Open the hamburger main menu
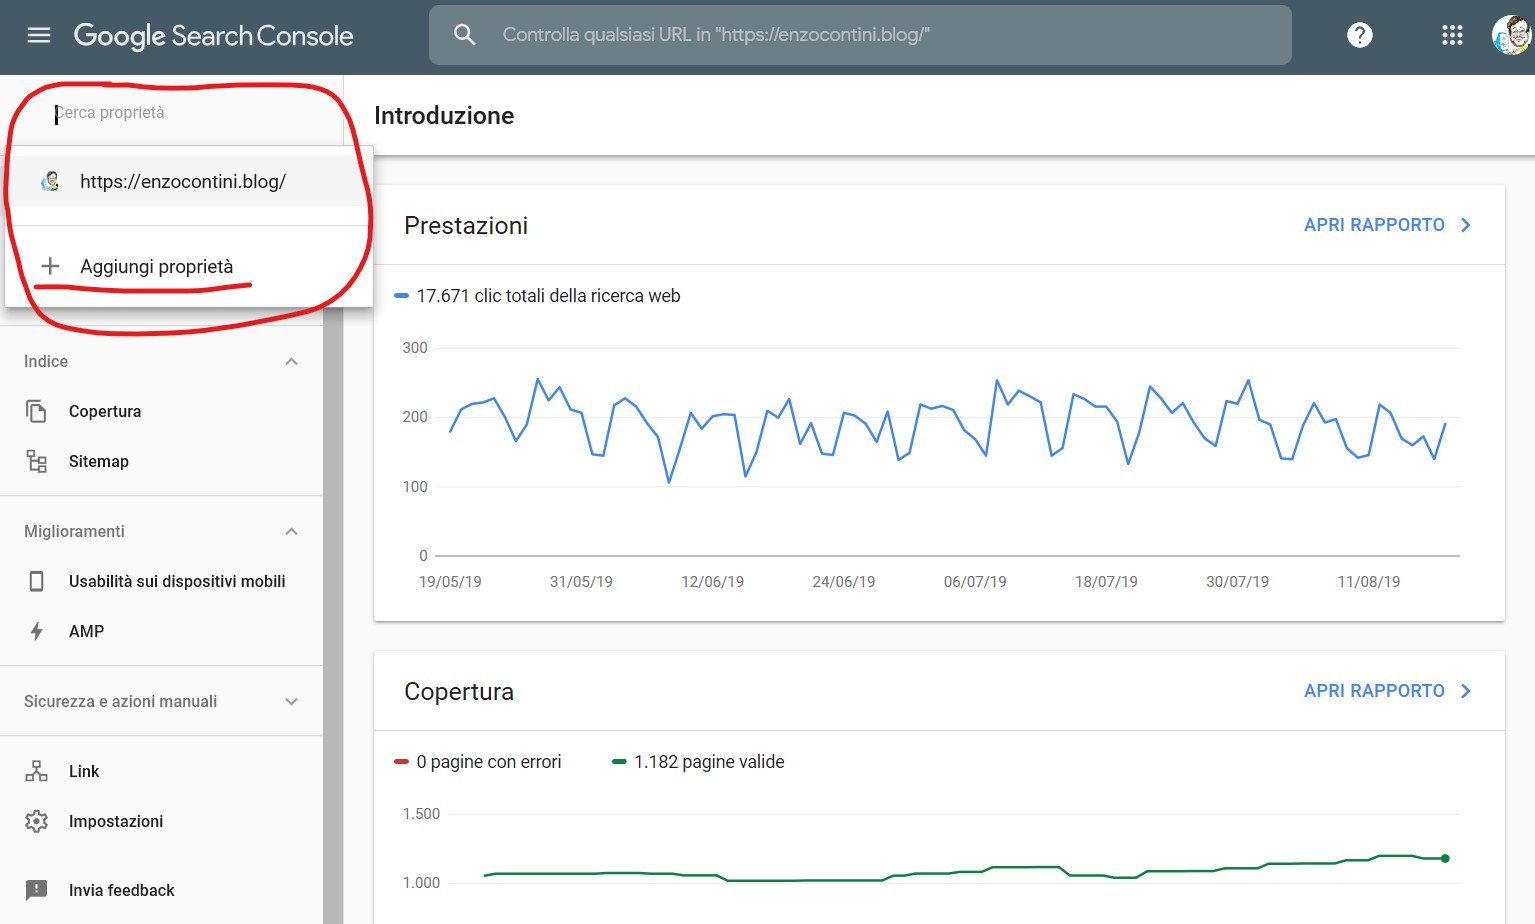Viewport: 1535px width, 924px height. pyautogui.click(x=39, y=36)
